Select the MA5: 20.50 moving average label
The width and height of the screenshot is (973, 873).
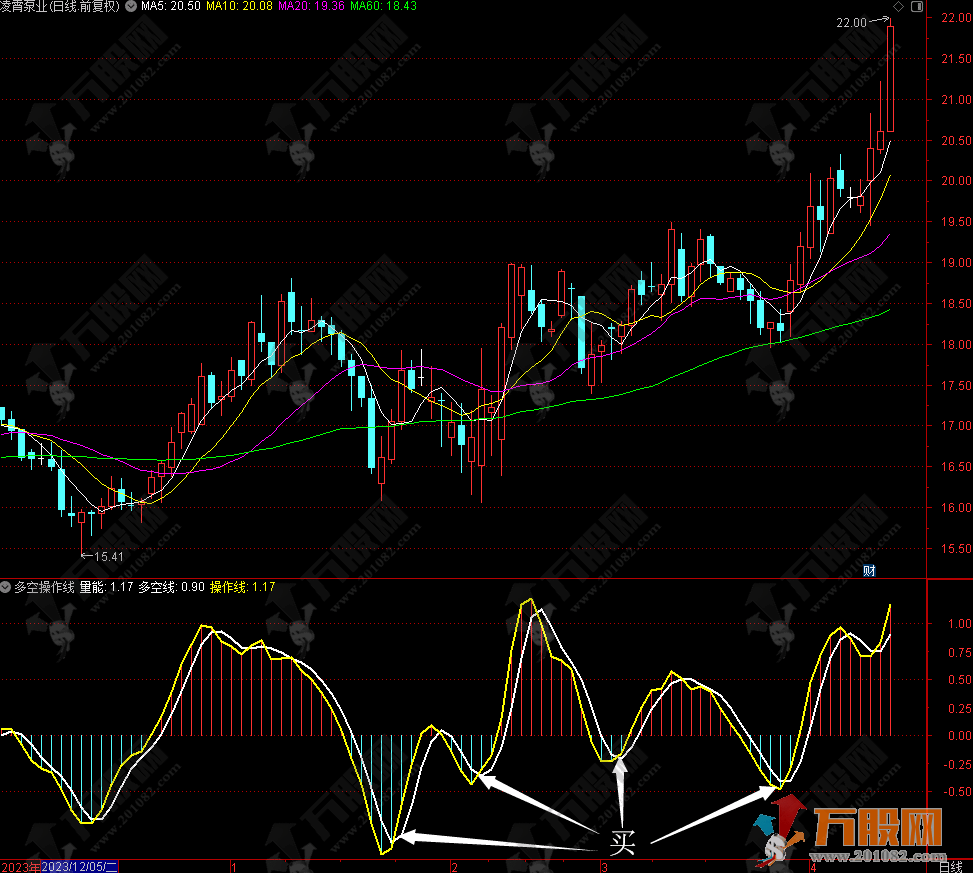[171, 6]
